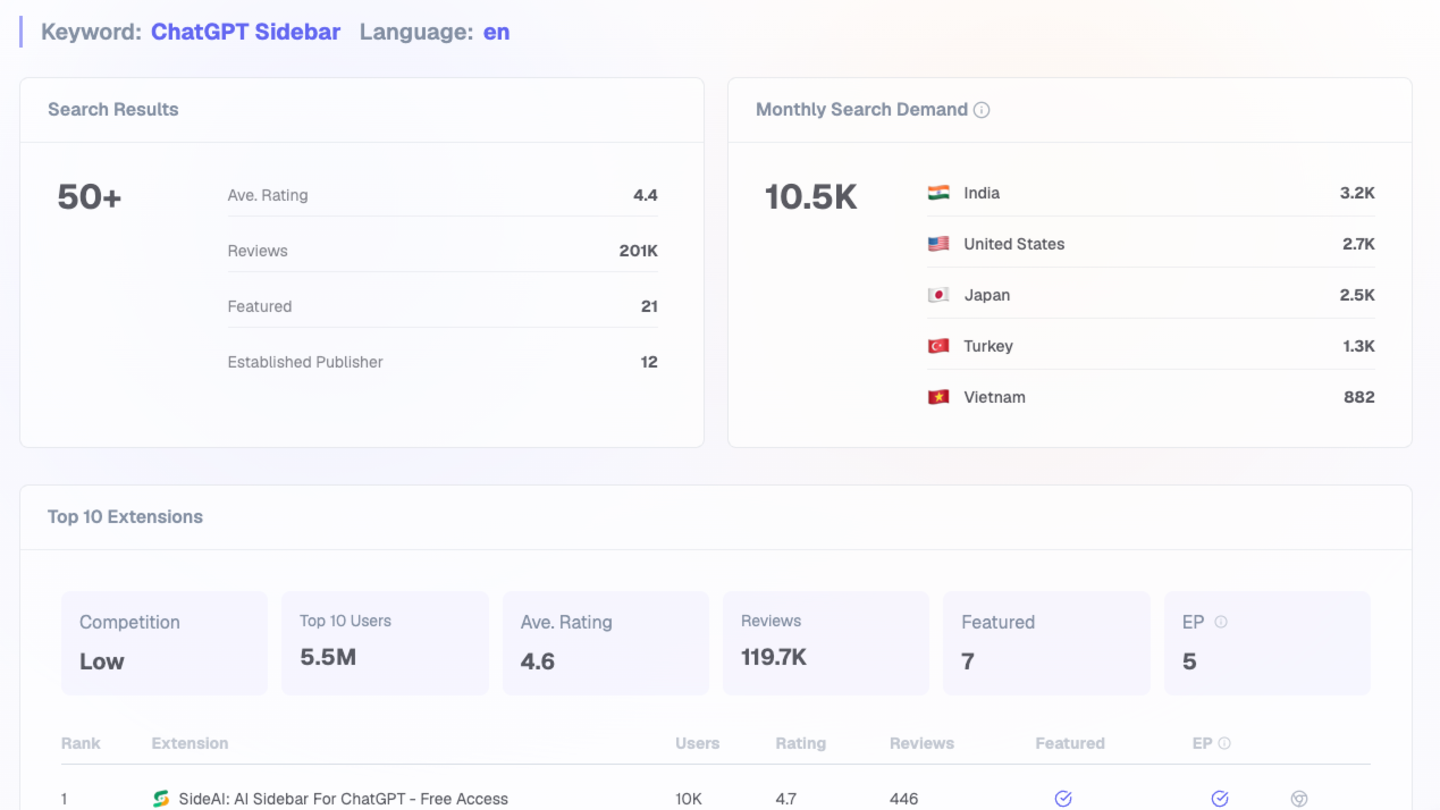Screen dimensions: 1440x810
Task: Click the Monthly Search Demand info icon
Action: pyautogui.click(x=982, y=110)
